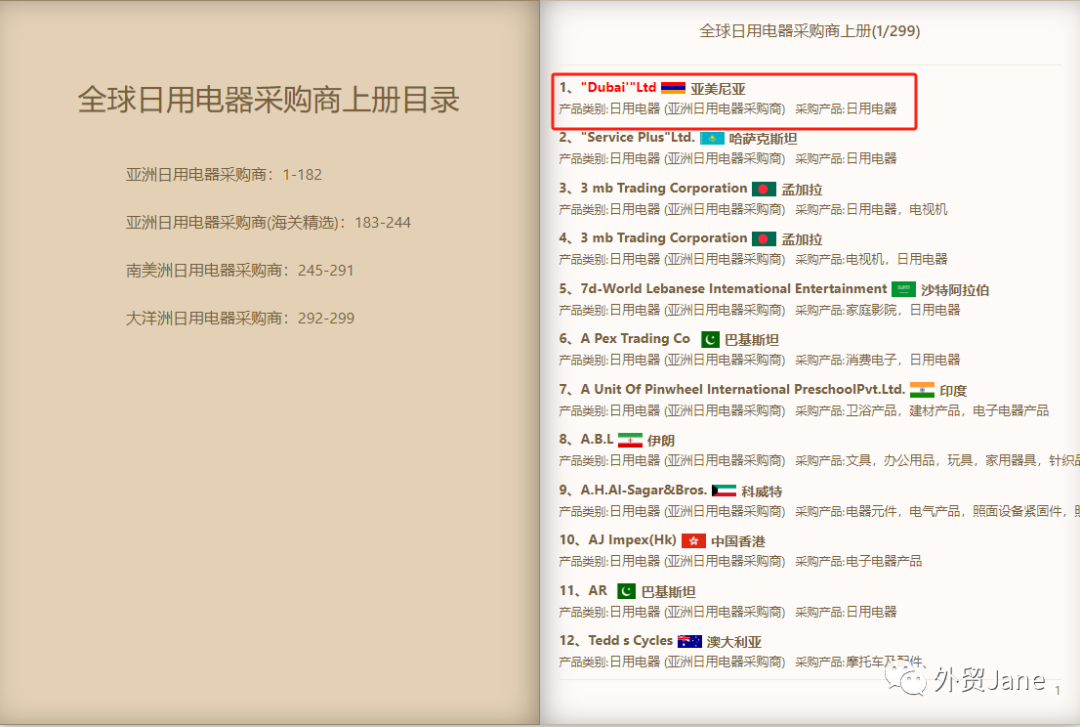Screen dimensions: 1080x727
Task: Click the page header 全球日用电器采购商上册(1/299)
Action: 809,31
